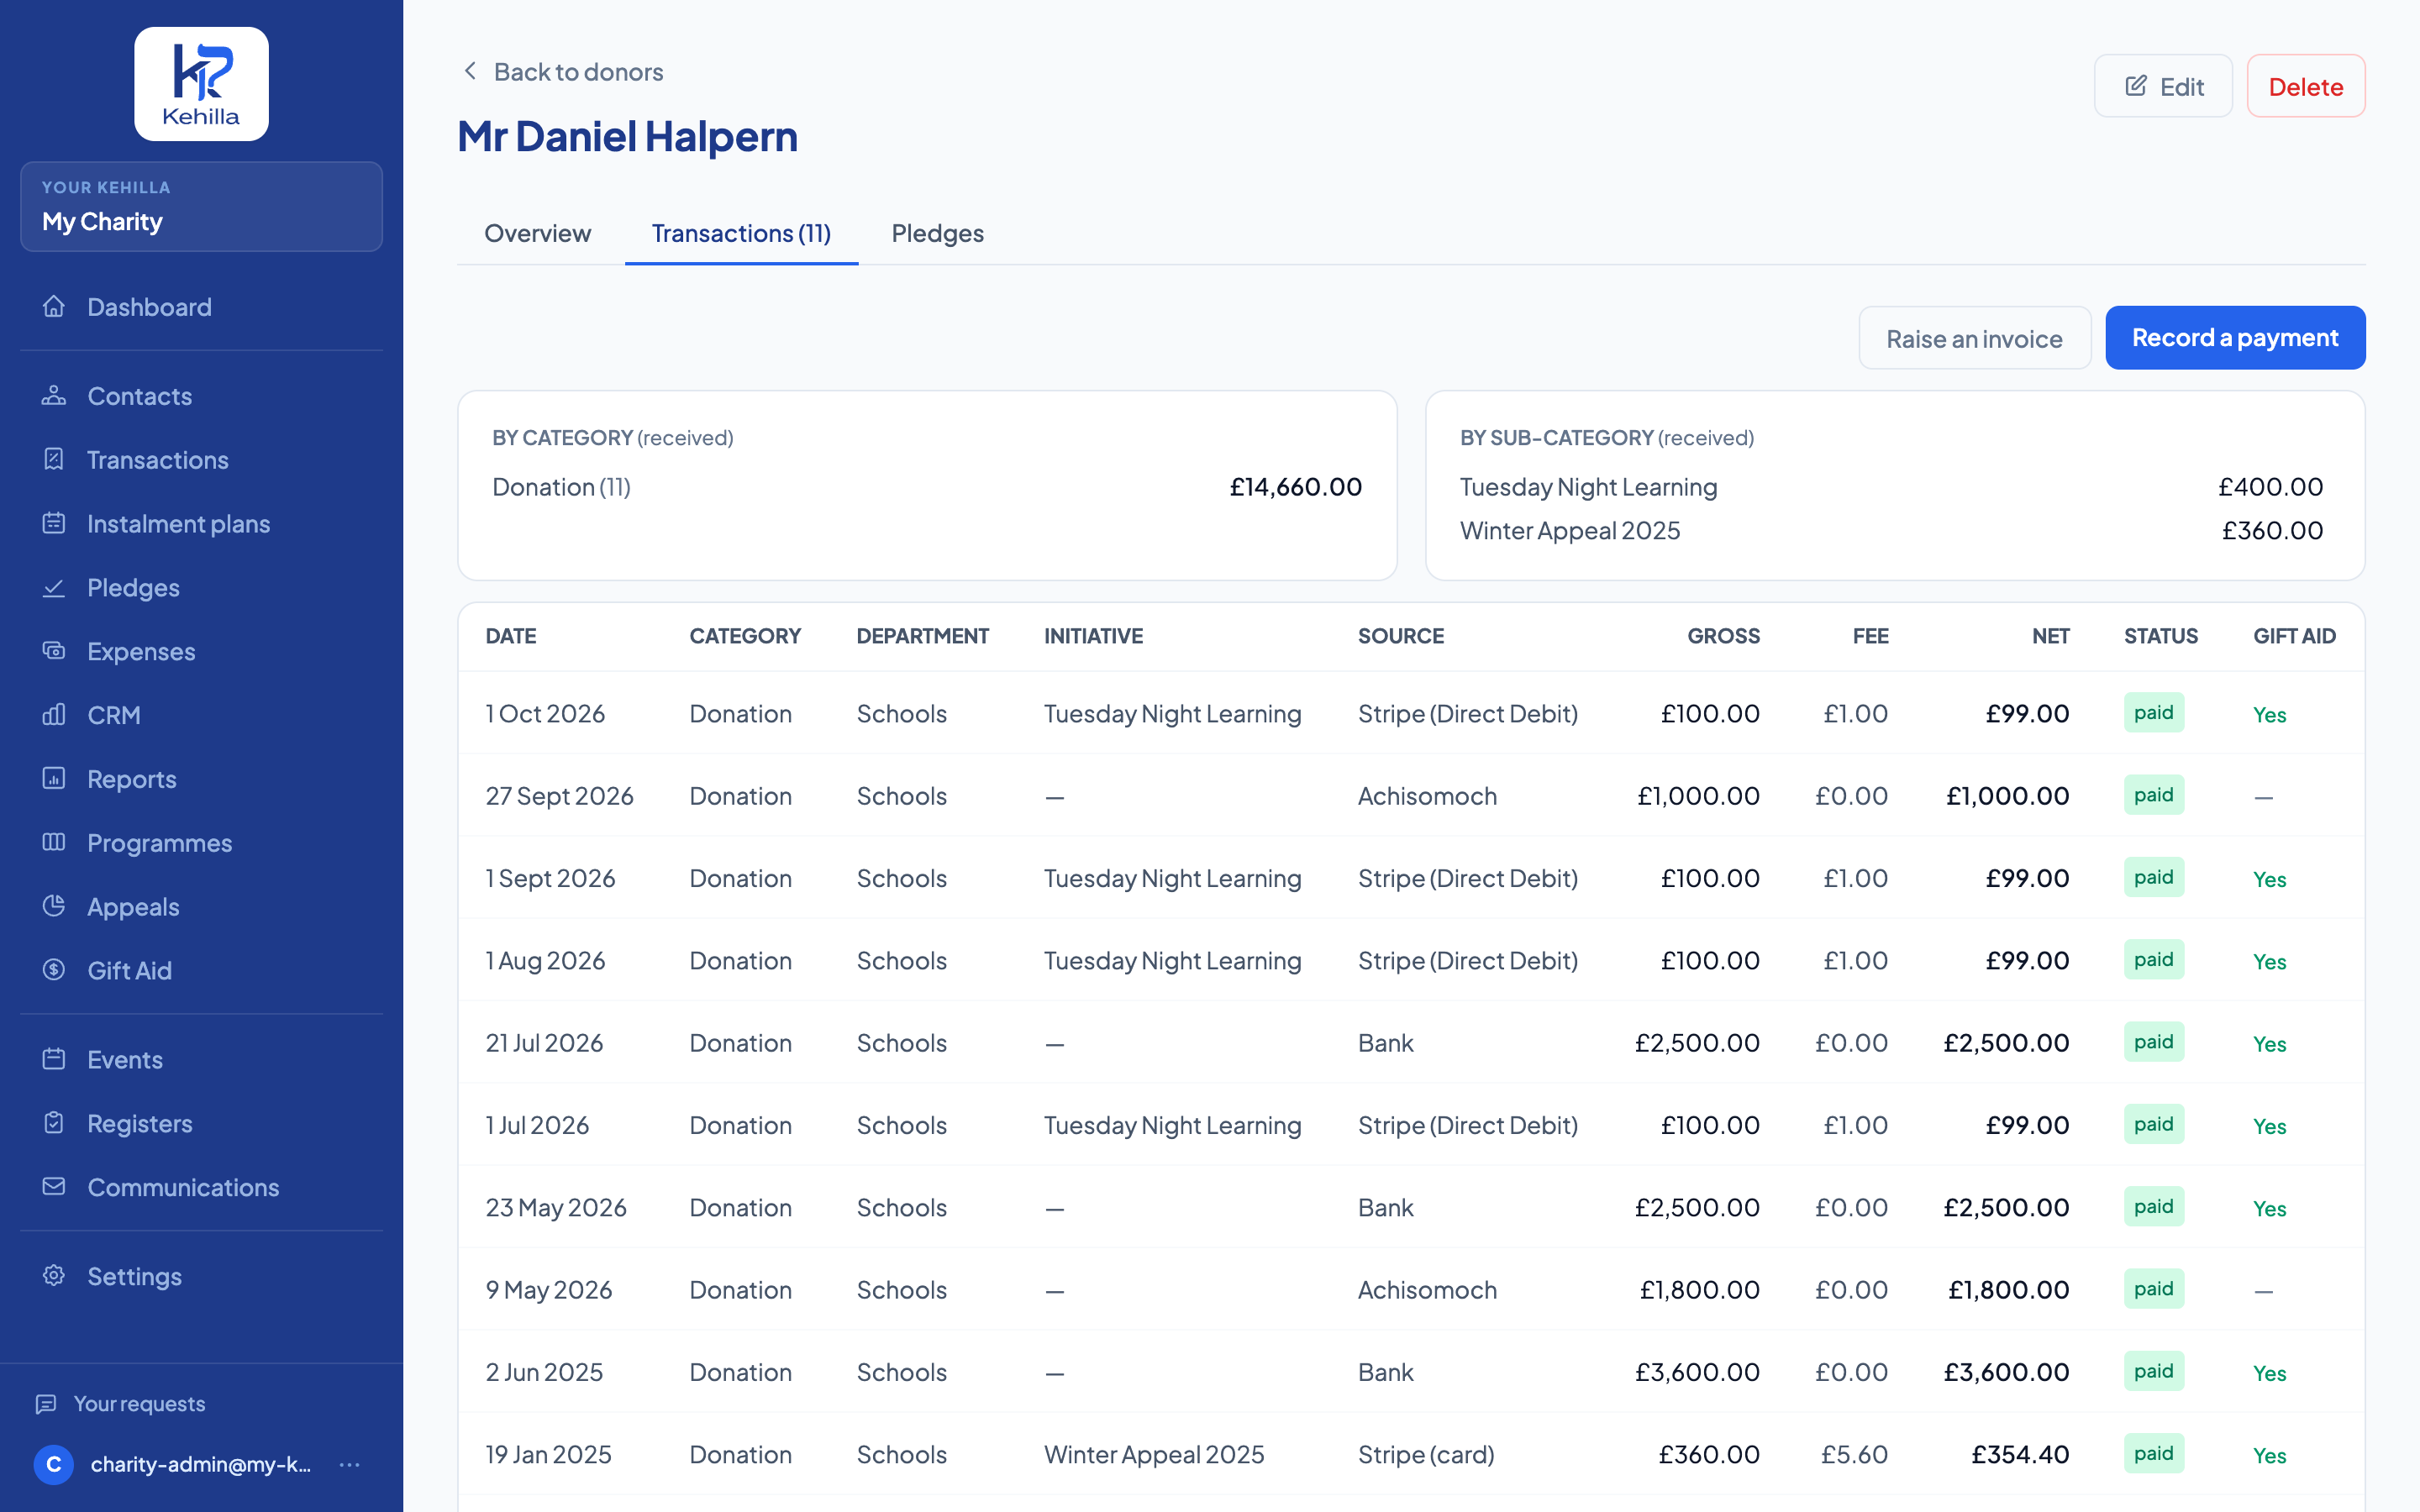Click the Stripe (card) source cell

coord(1426,1454)
